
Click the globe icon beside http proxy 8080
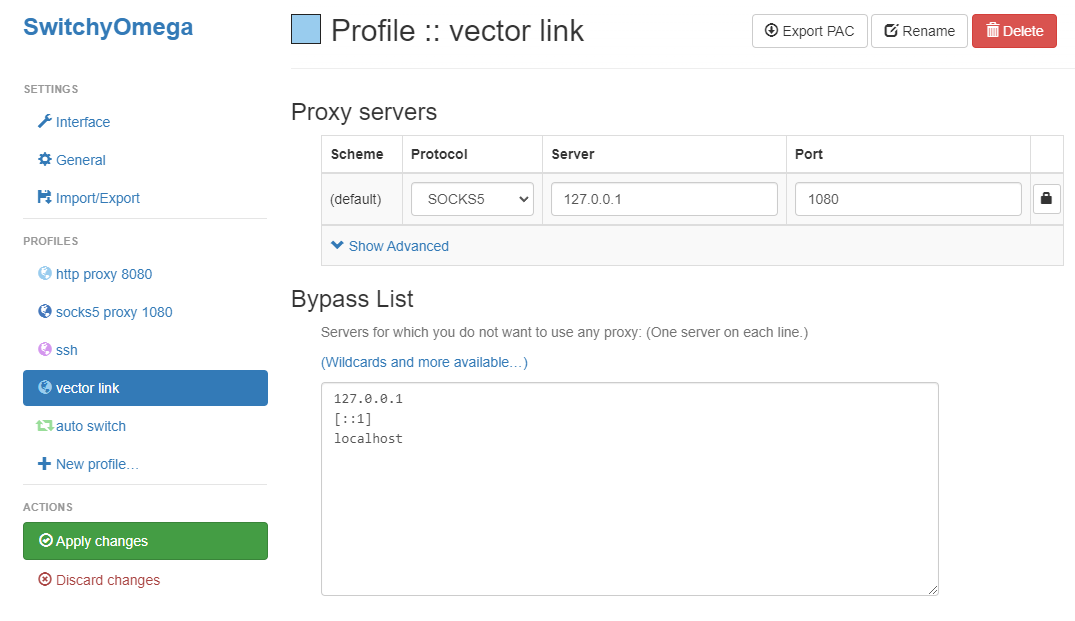click(x=44, y=274)
